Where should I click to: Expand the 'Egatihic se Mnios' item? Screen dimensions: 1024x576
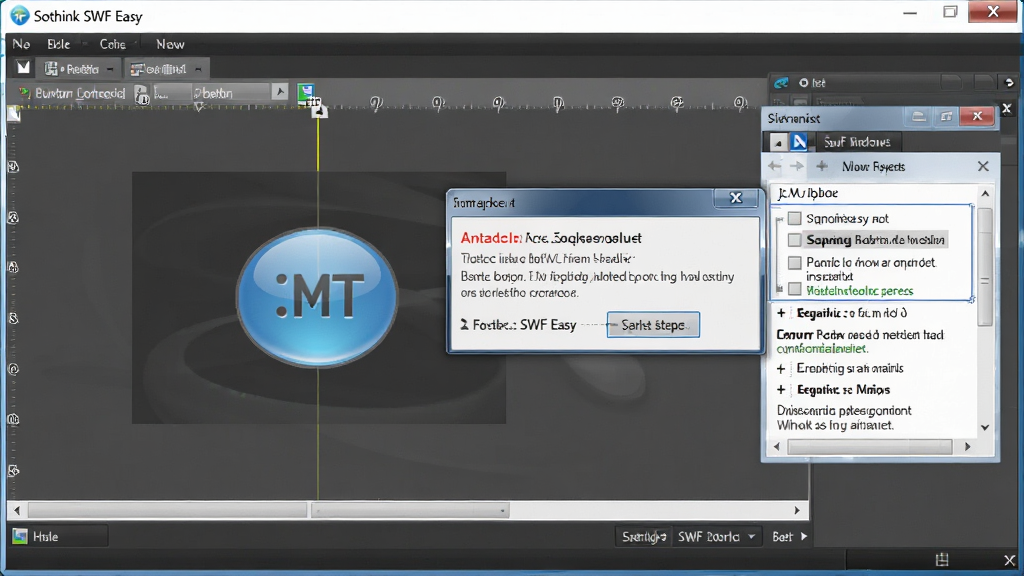pos(781,390)
